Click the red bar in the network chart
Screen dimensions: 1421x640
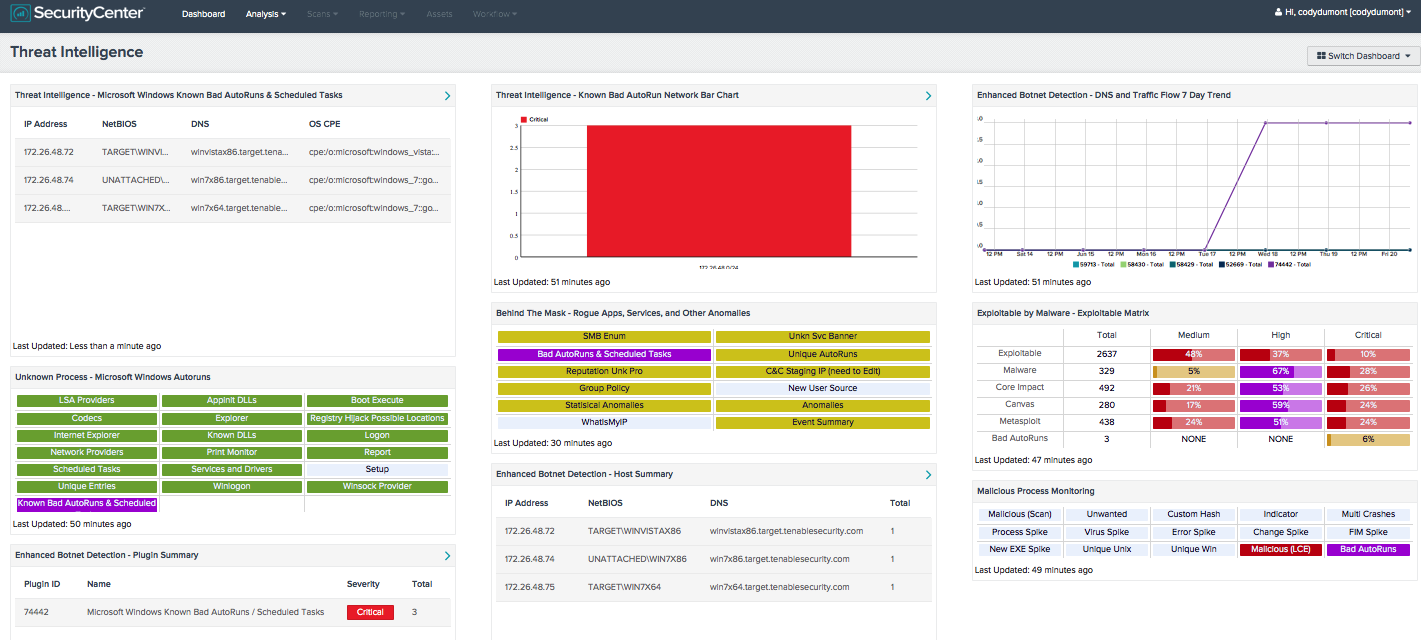(719, 192)
